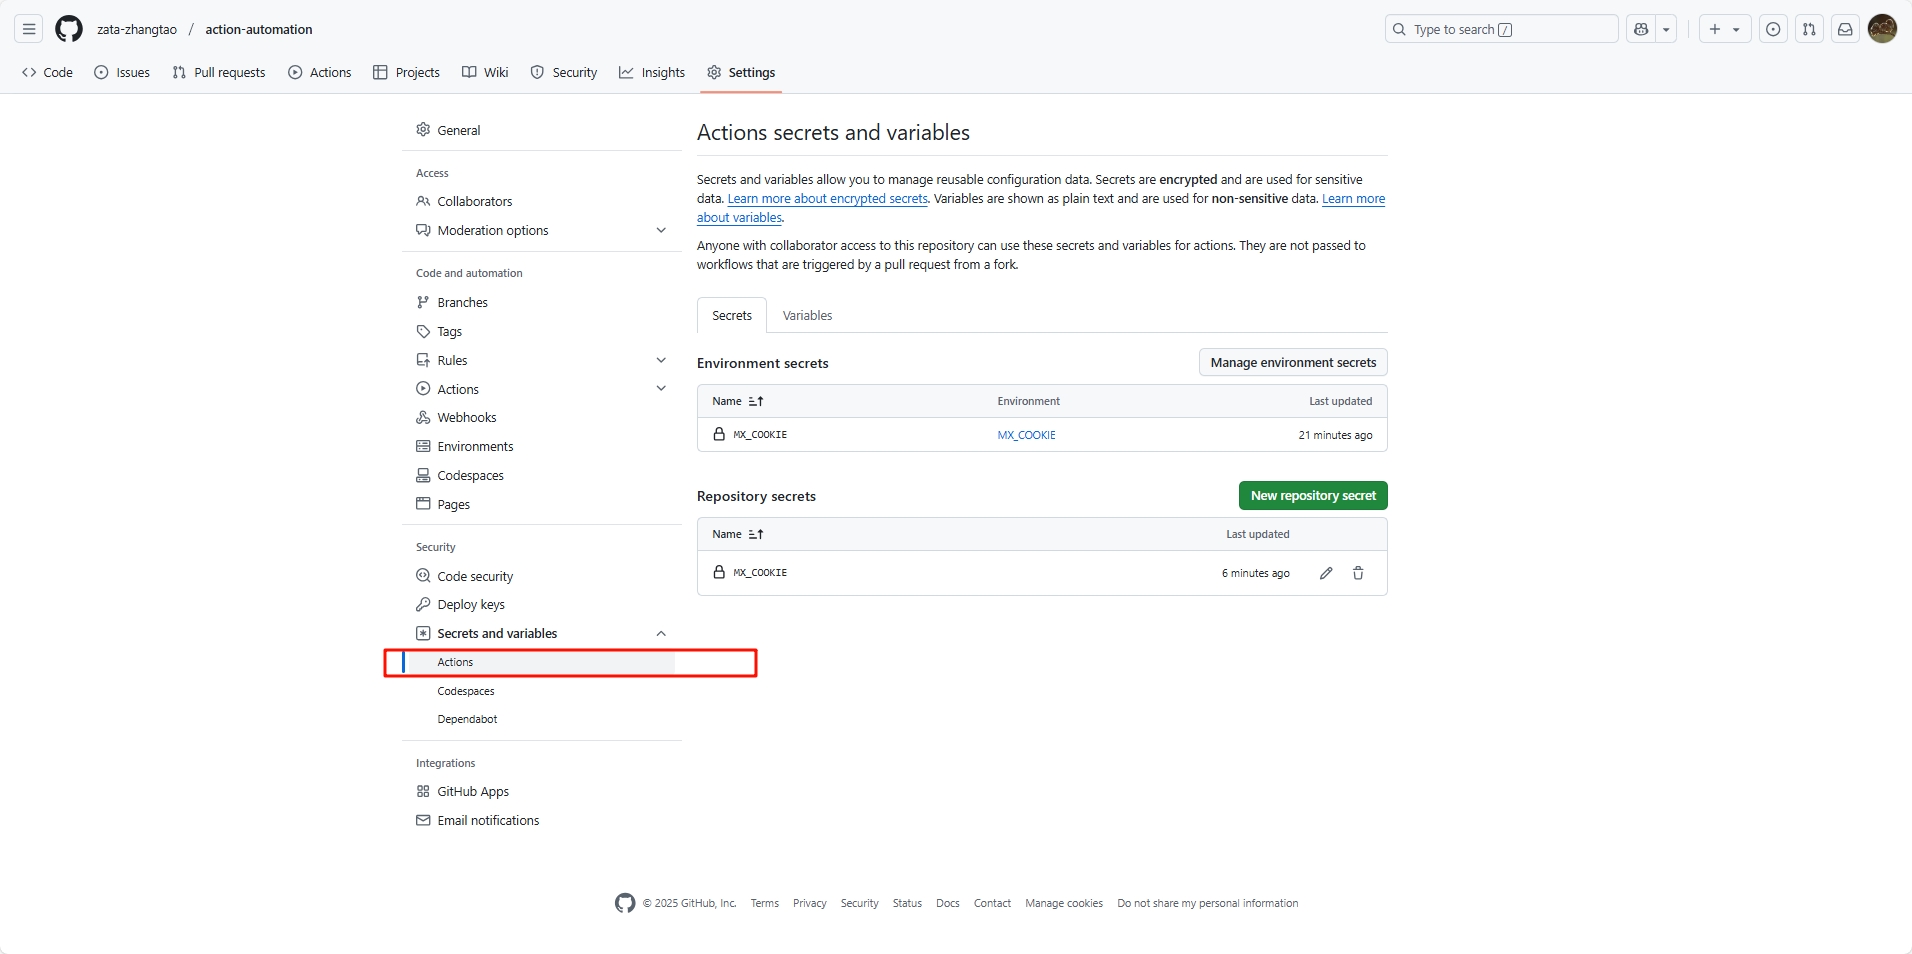This screenshot has height=954, width=1912.
Task: Open footer GitHub logo
Action: [625, 903]
